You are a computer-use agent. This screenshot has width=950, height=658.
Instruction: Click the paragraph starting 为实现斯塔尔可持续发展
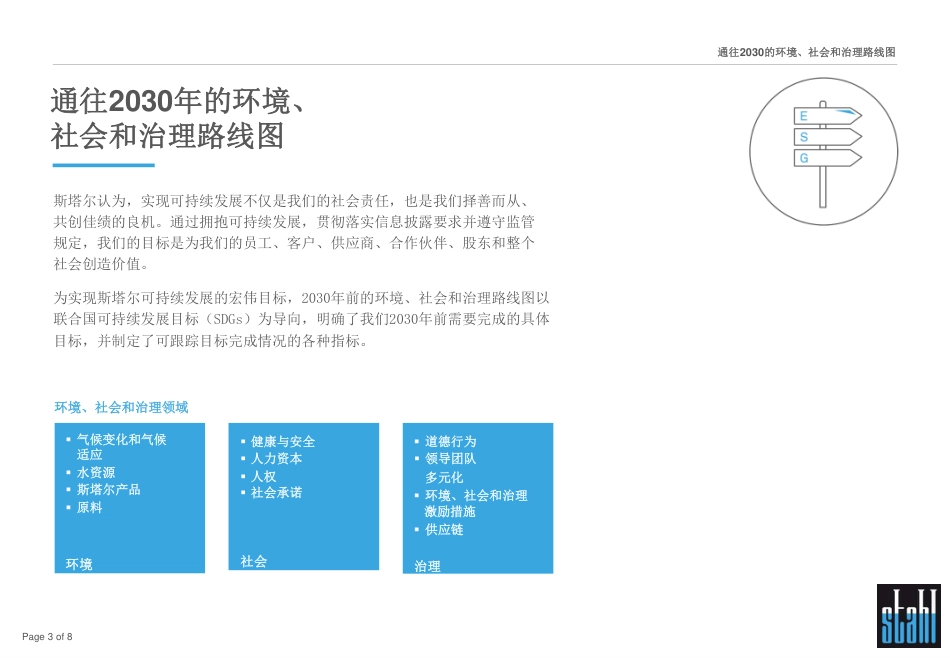[x=302, y=319]
